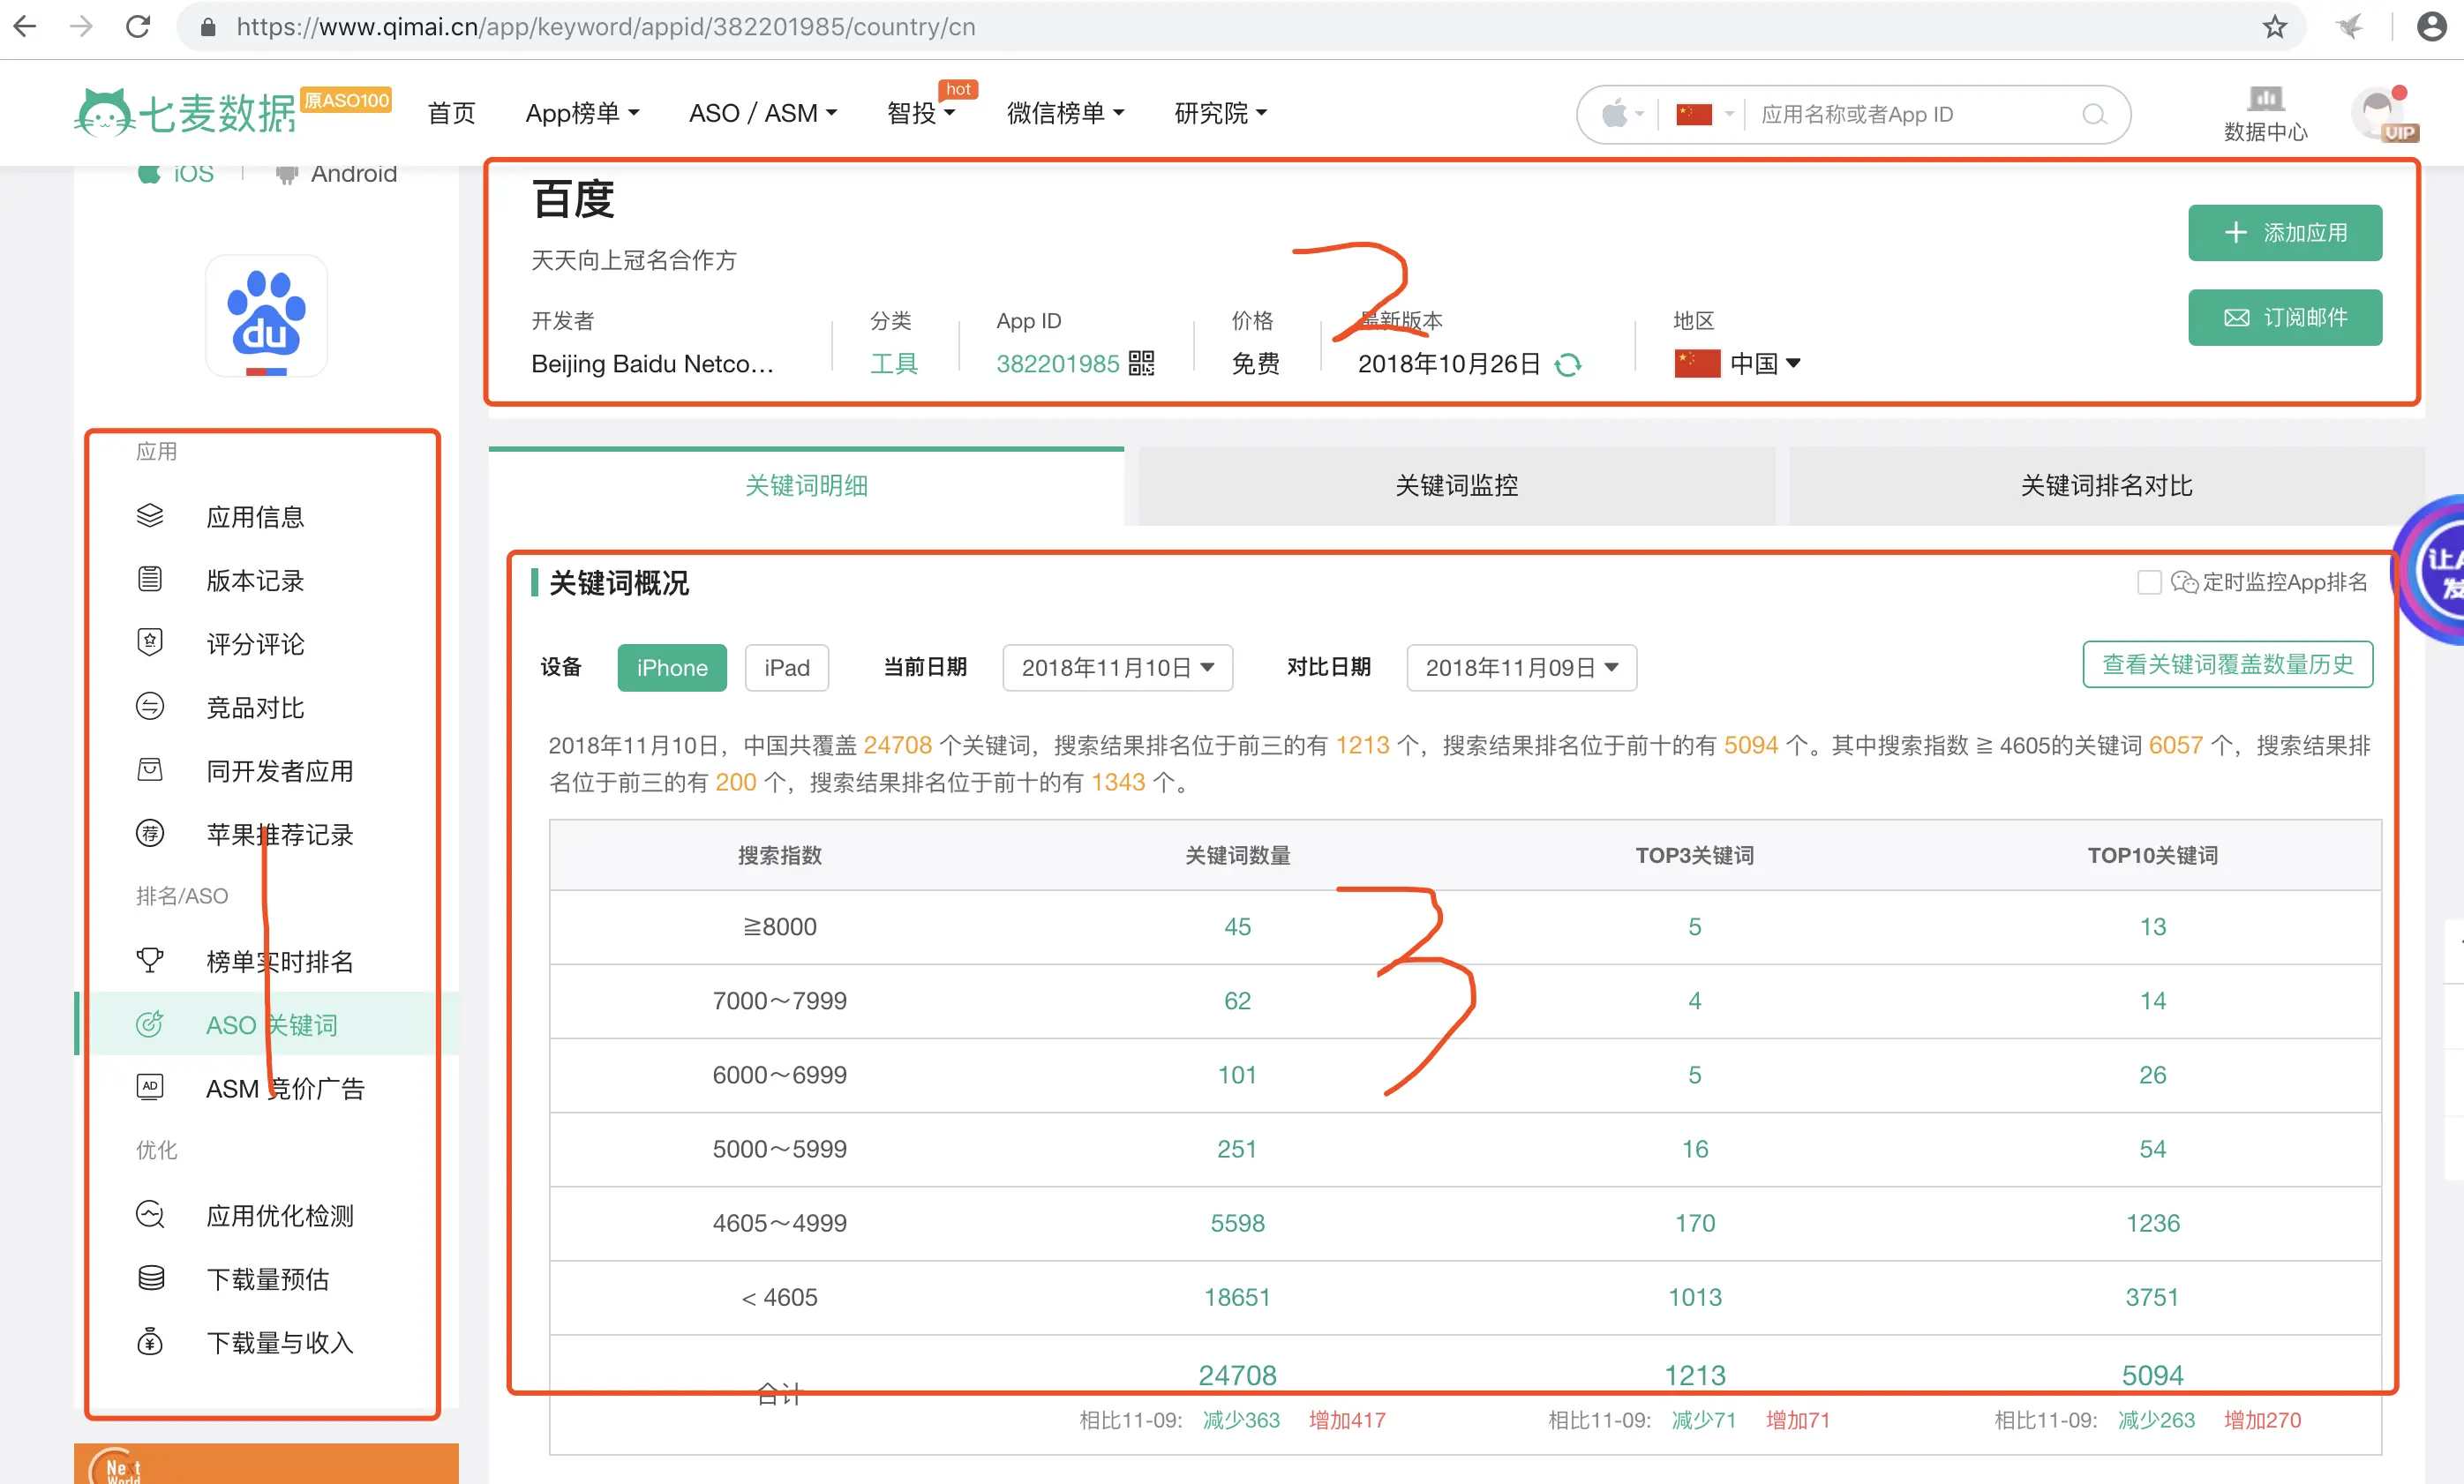2464x1484 pixels.
Task: Click the browser forward arrow
Action: coord(82,27)
